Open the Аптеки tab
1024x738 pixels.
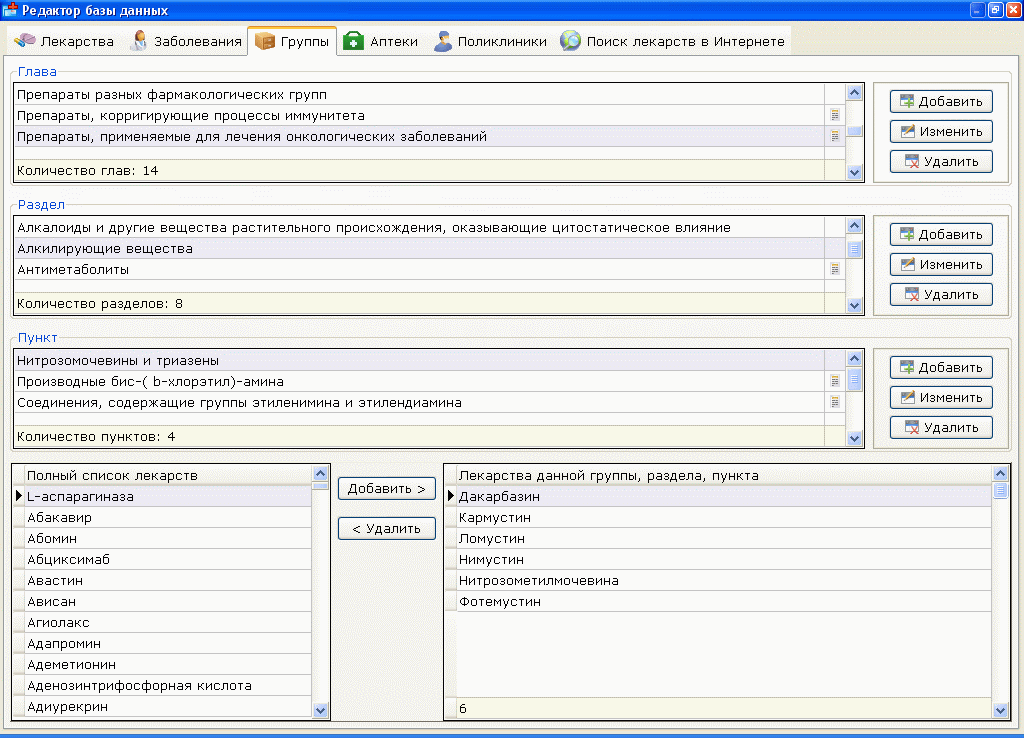point(381,41)
